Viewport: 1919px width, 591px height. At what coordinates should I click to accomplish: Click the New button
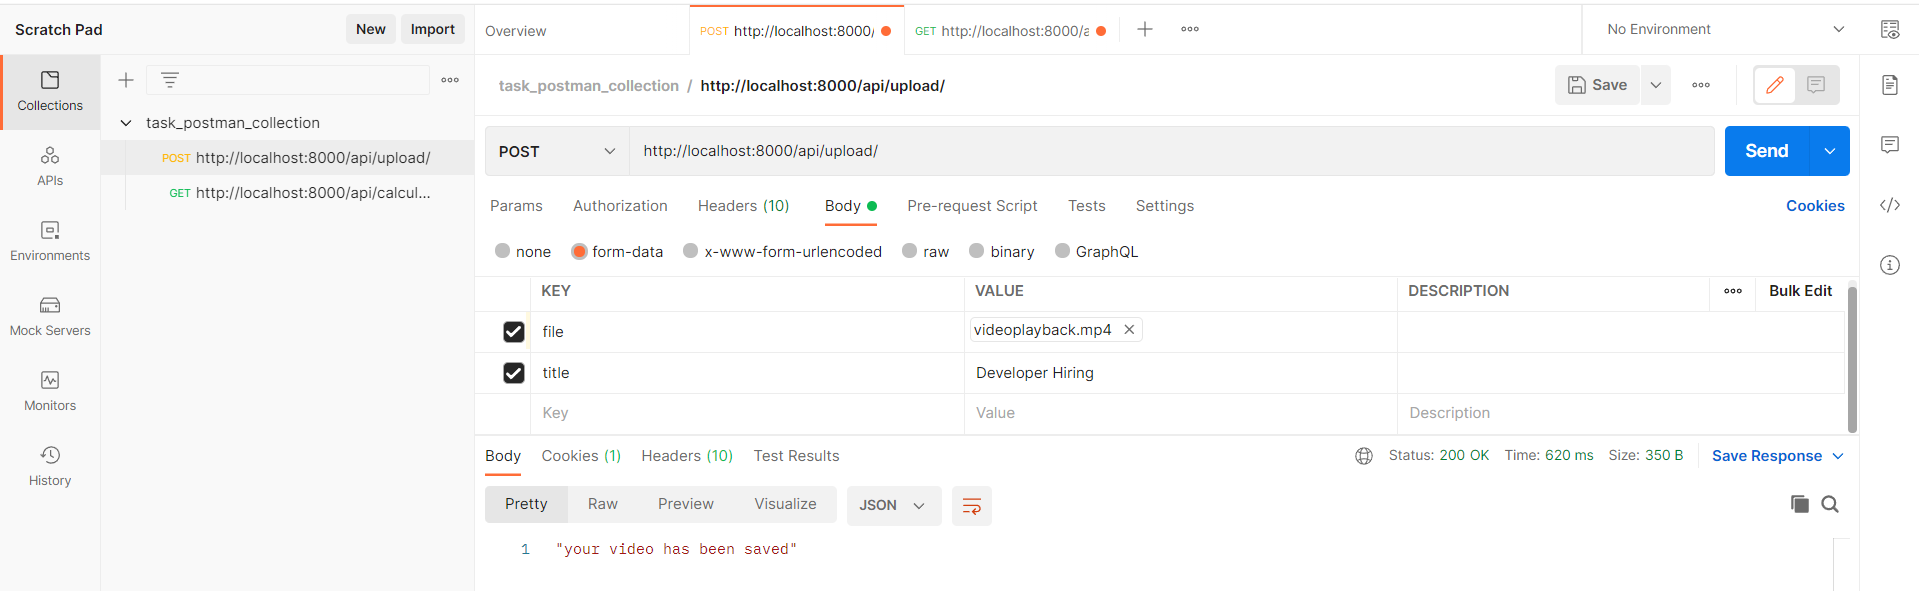pos(371,29)
